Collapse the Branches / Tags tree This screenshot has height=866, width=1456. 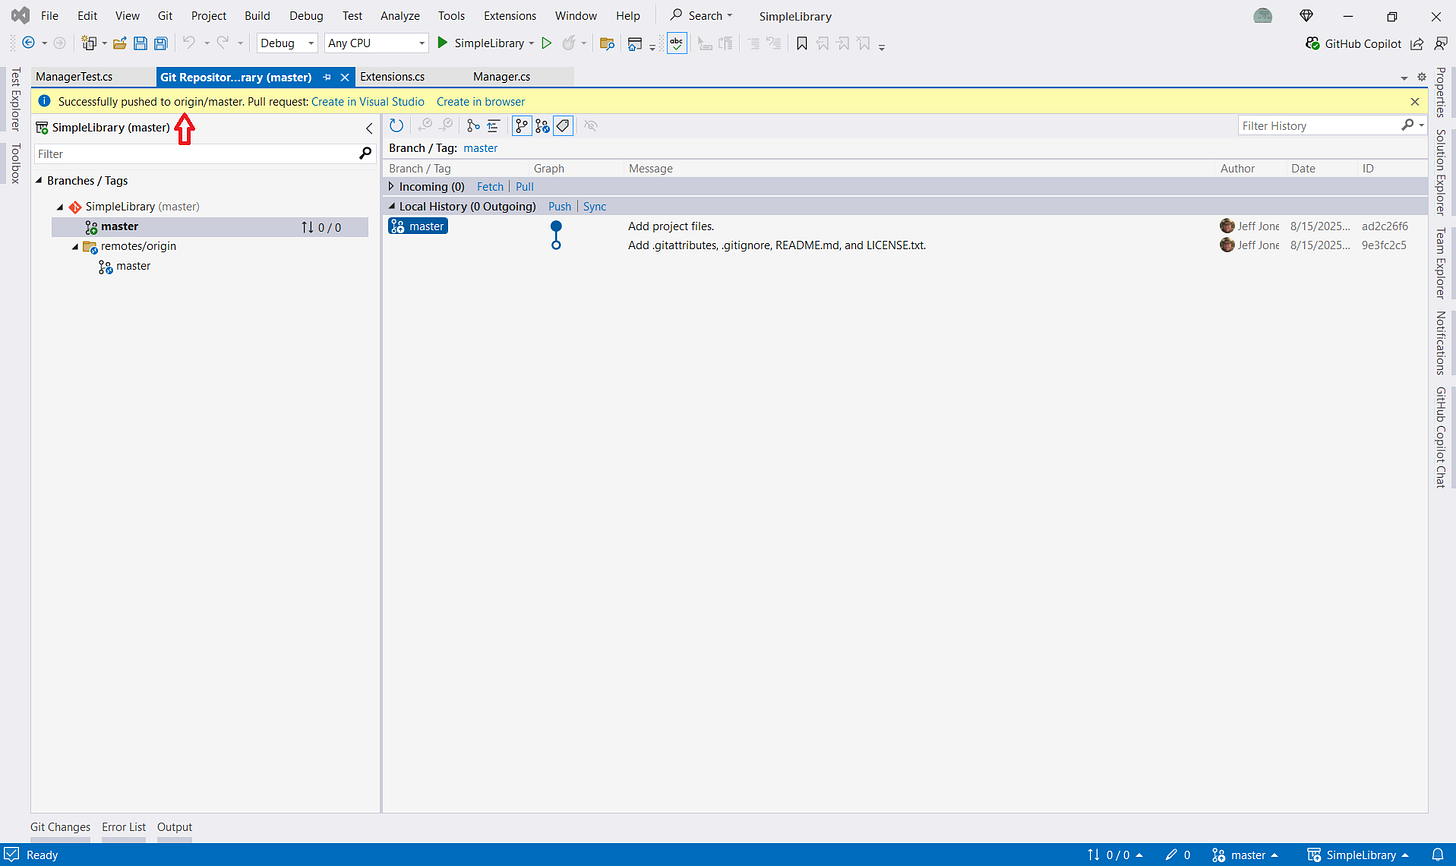pyautogui.click(x=40, y=181)
